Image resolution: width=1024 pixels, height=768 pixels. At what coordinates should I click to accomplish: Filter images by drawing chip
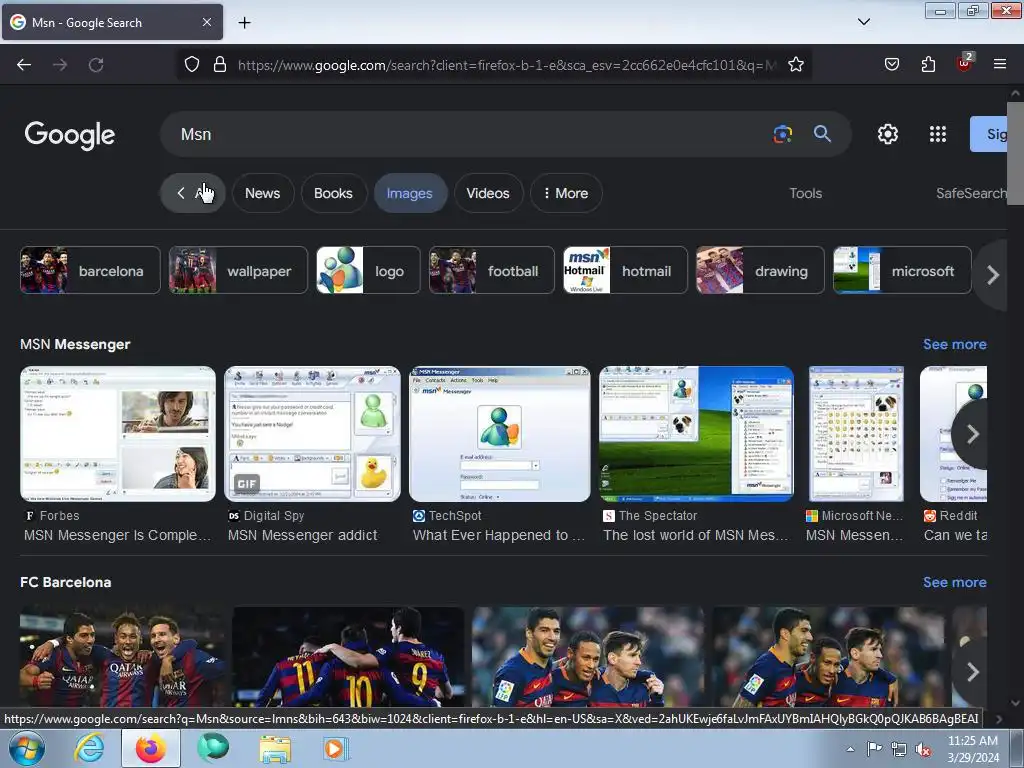coord(760,270)
